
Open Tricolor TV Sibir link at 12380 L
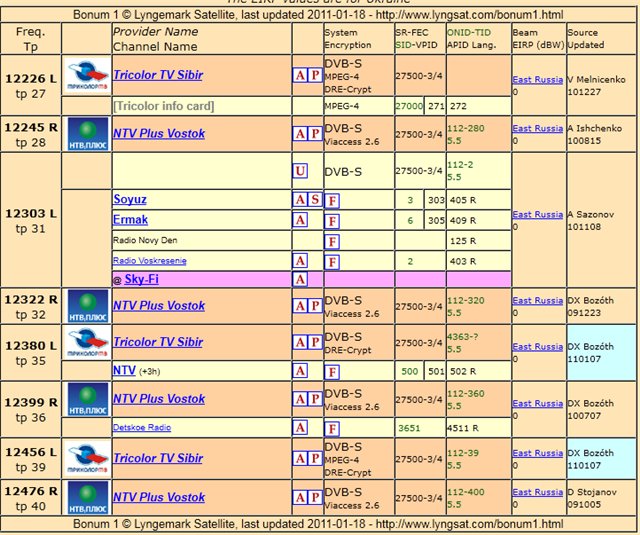(x=158, y=342)
